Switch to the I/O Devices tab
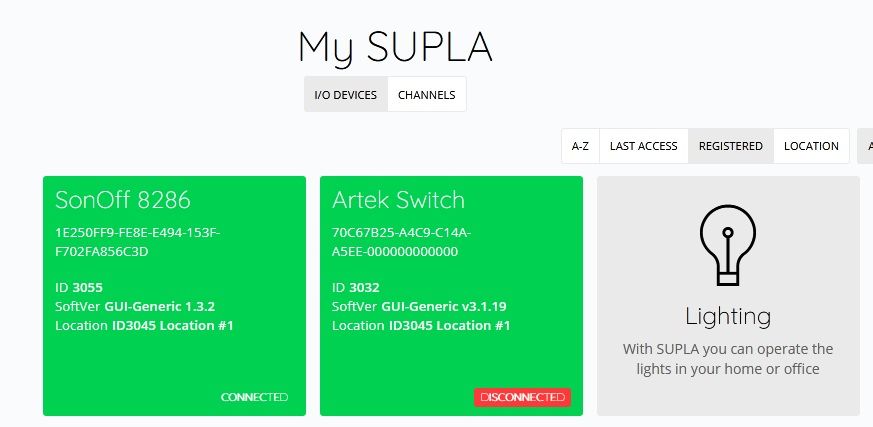Viewport: 873px width, 427px height. click(x=345, y=95)
